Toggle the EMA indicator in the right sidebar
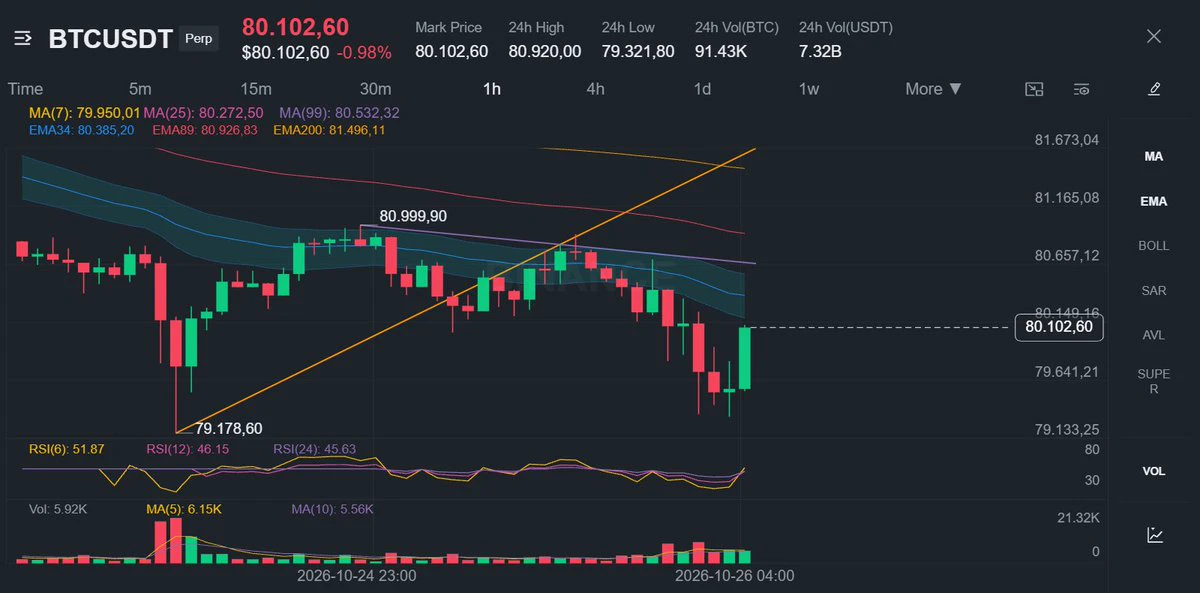This screenshot has height=593, width=1200. click(x=1154, y=201)
